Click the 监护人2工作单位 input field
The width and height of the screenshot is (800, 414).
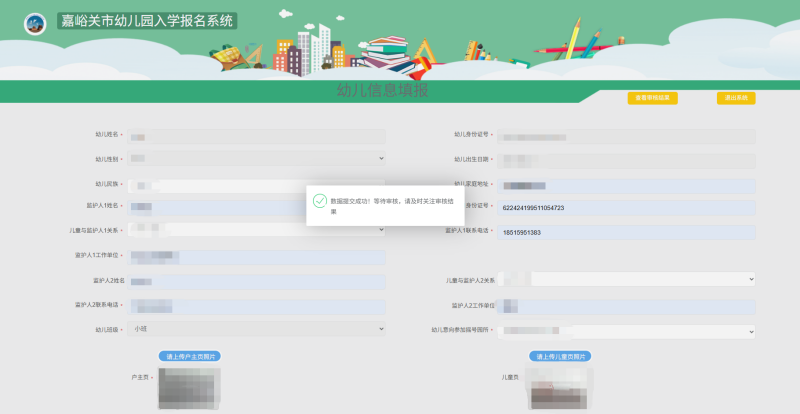pos(626,305)
